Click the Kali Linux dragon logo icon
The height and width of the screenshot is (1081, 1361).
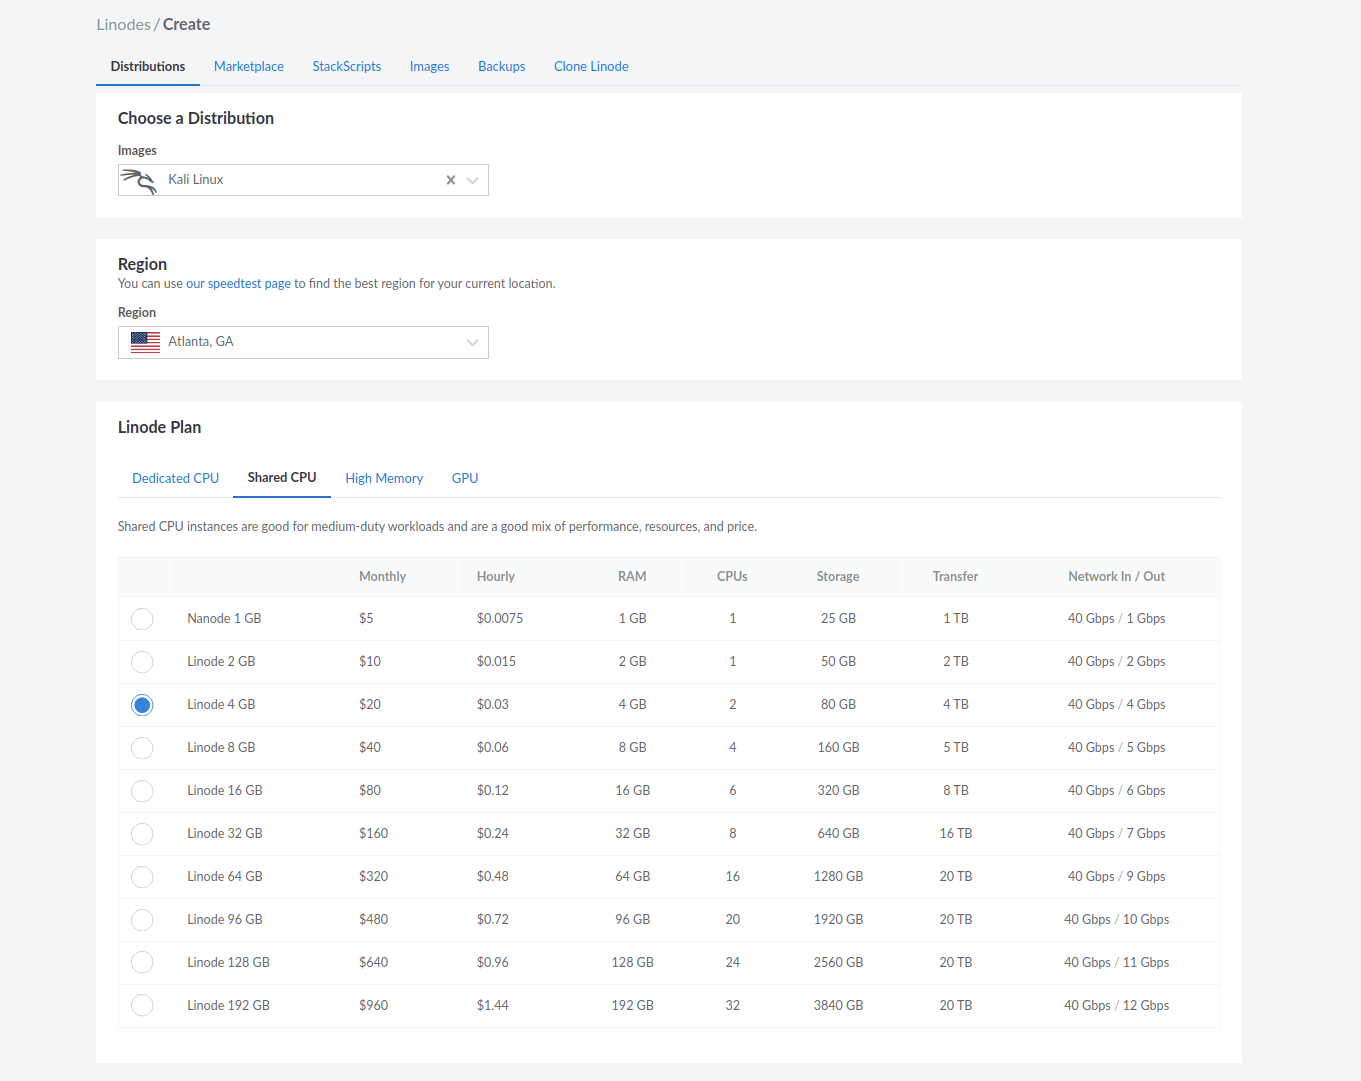(x=139, y=181)
